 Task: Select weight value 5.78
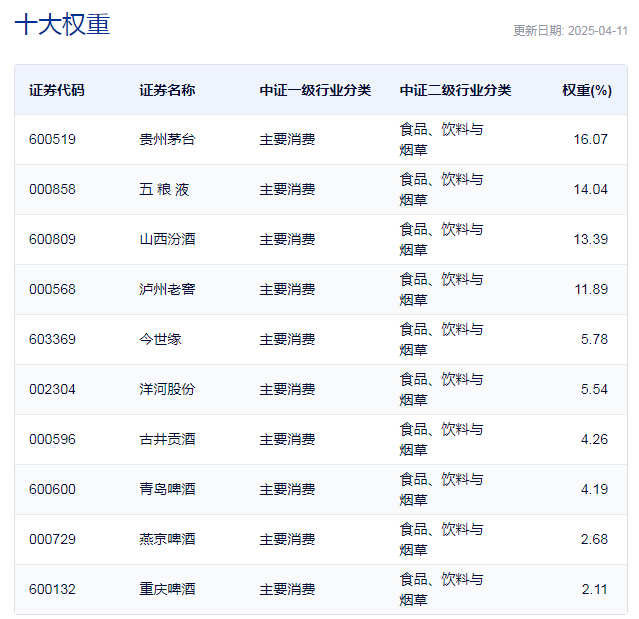(594, 339)
